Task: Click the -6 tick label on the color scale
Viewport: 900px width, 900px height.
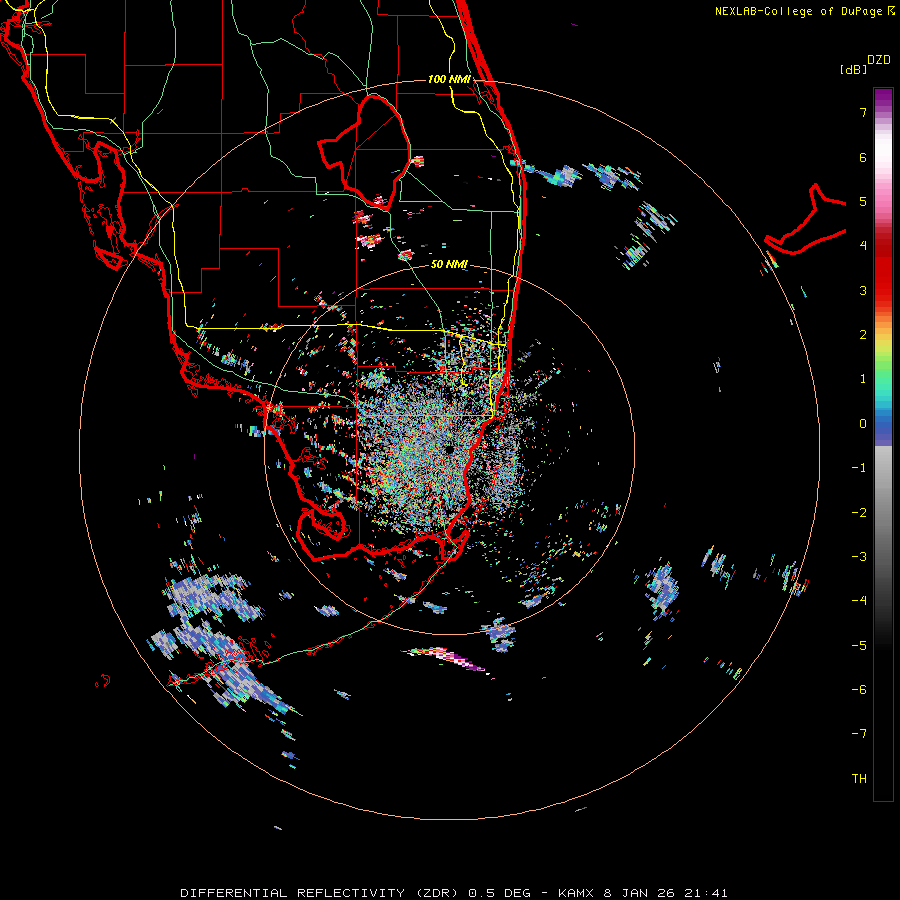Action: click(x=859, y=690)
